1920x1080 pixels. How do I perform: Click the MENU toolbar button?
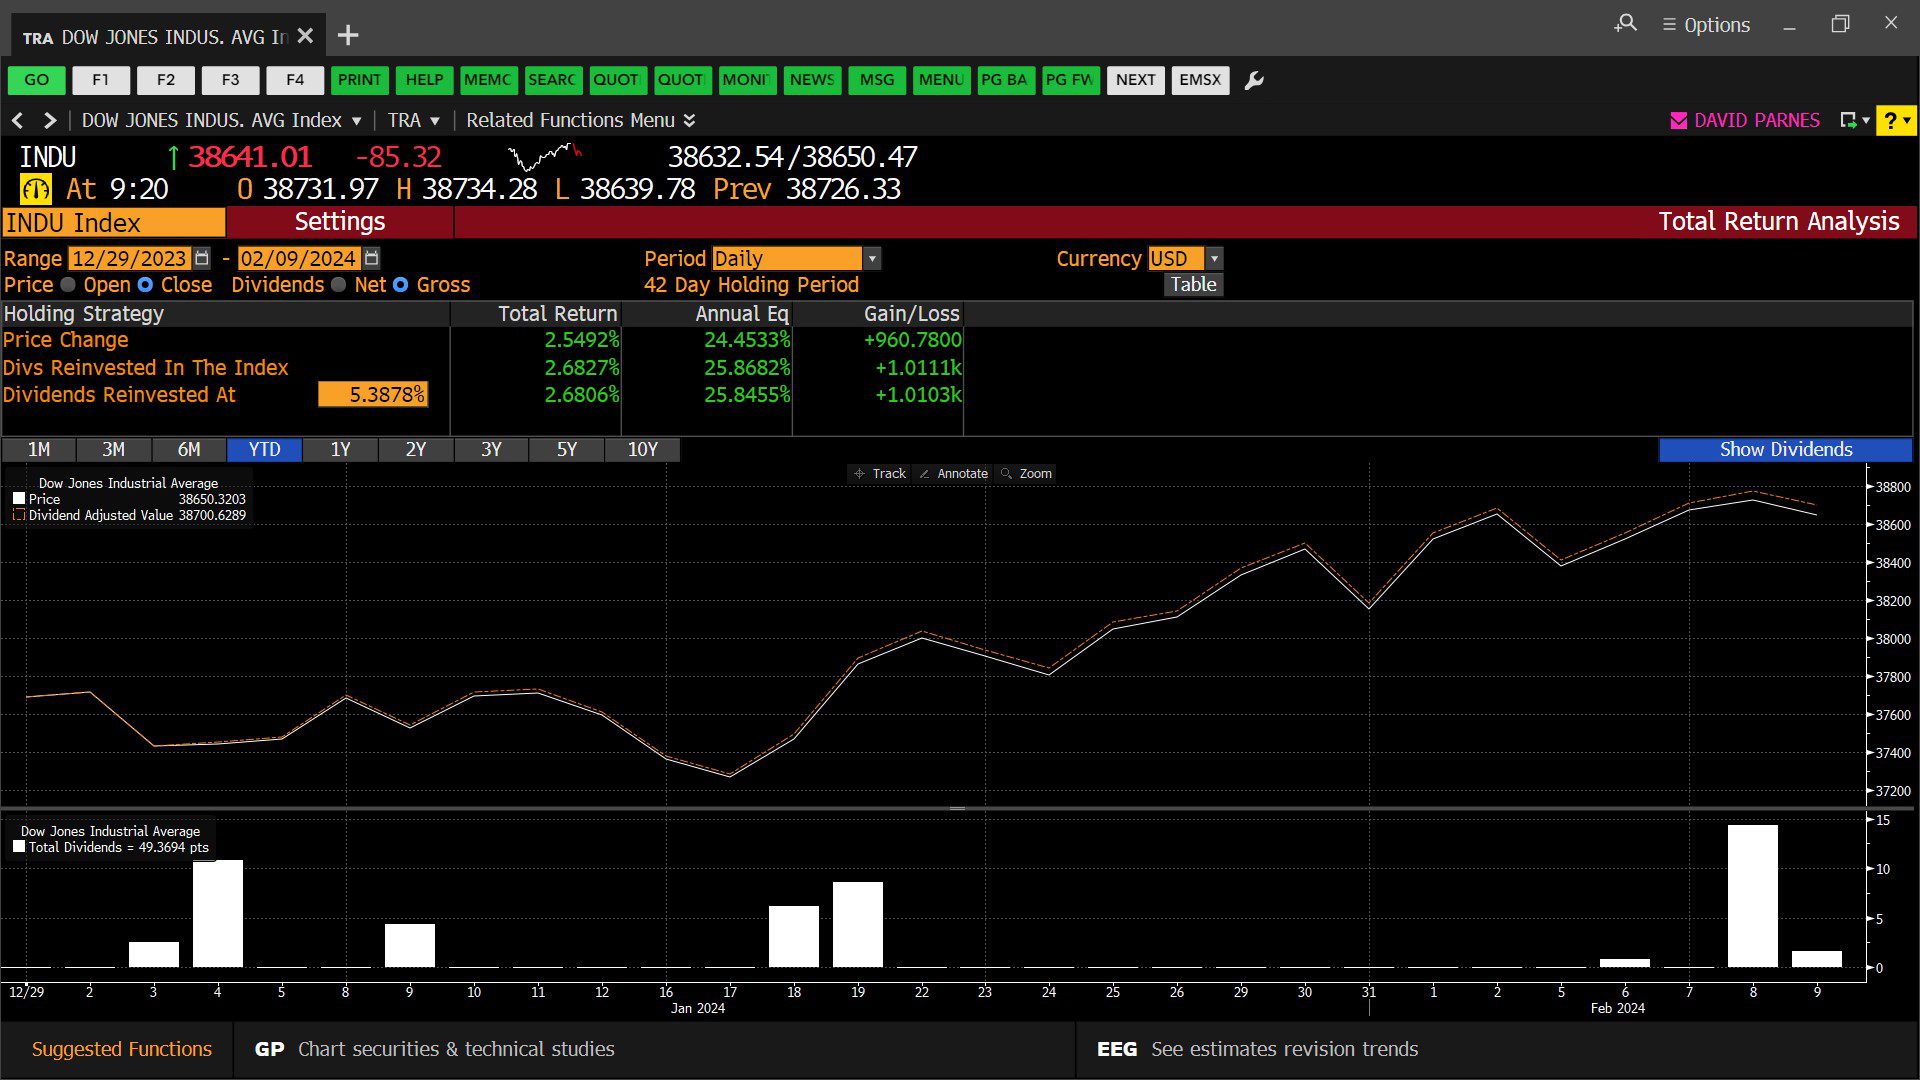pyautogui.click(x=941, y=80)
